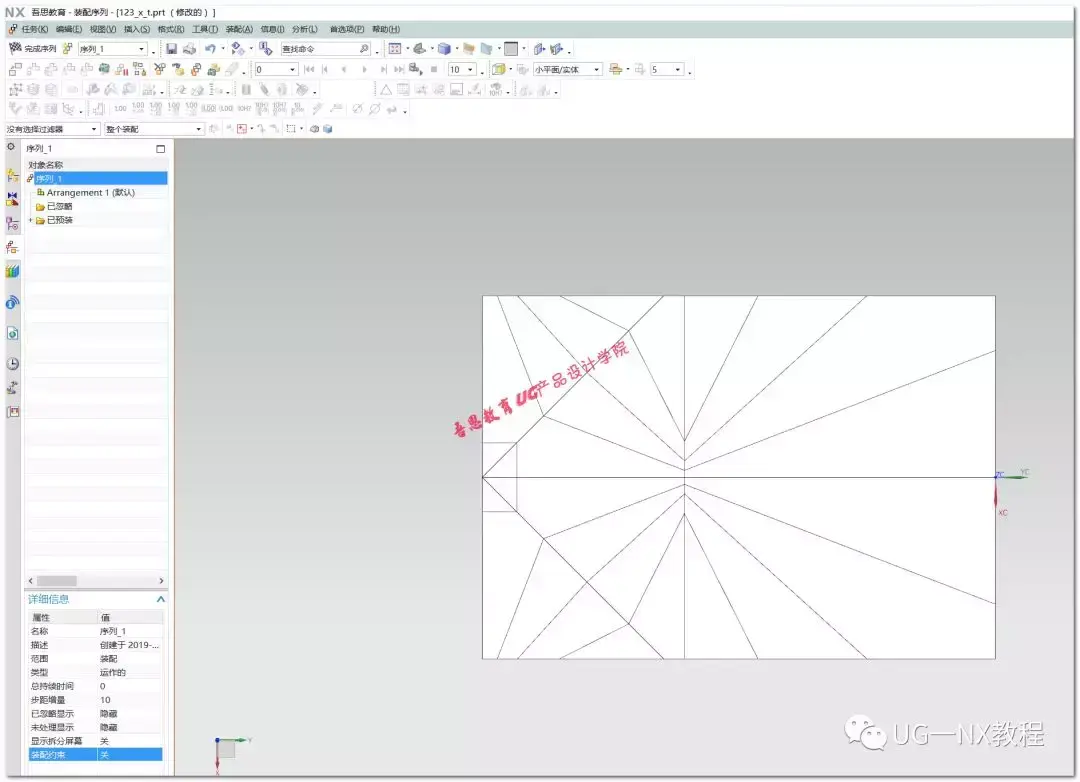1080x782 pixels.
Task: Select the 装配约束 property row
Action: point(96,754)
